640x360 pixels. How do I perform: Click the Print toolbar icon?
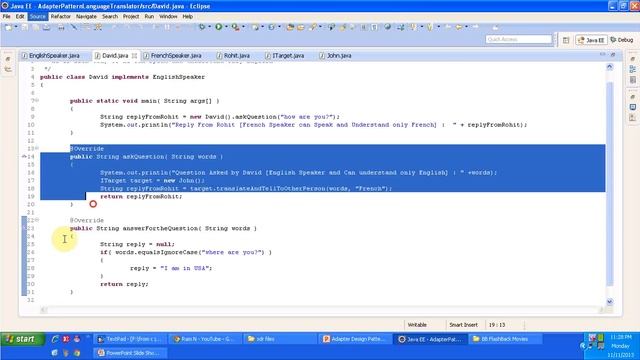61,27
